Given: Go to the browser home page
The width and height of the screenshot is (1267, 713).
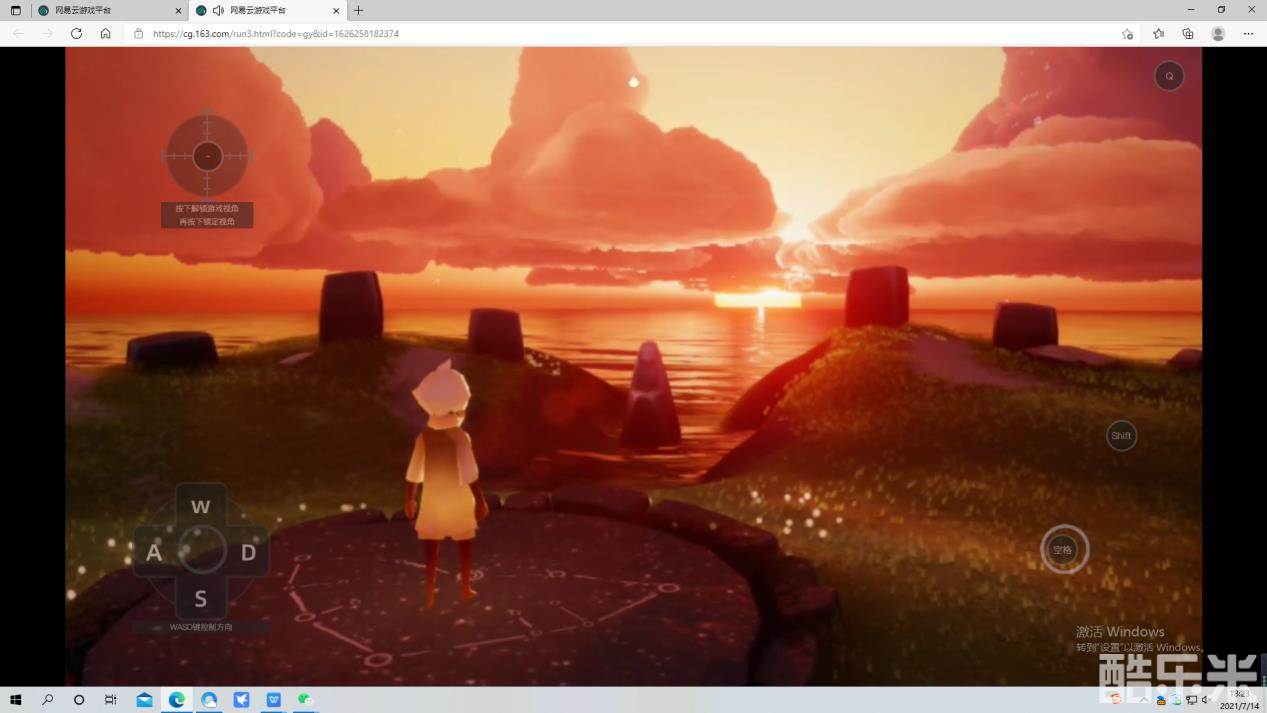Looking at the screenshot, I should [x=105, y=33].
